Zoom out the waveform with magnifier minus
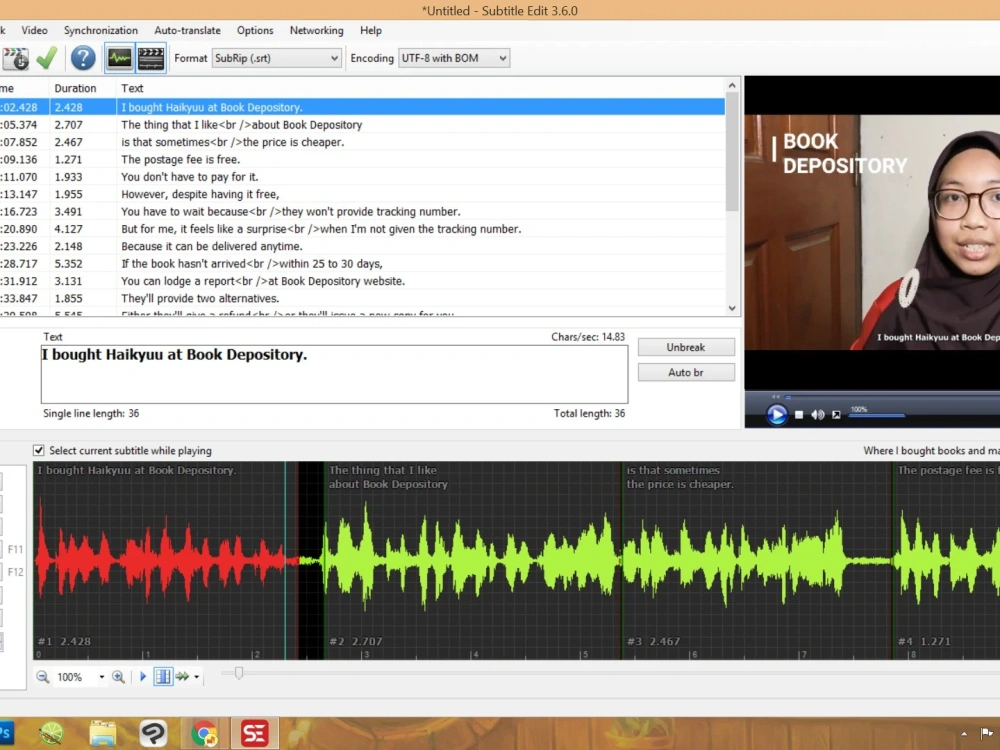 point(43,677)
